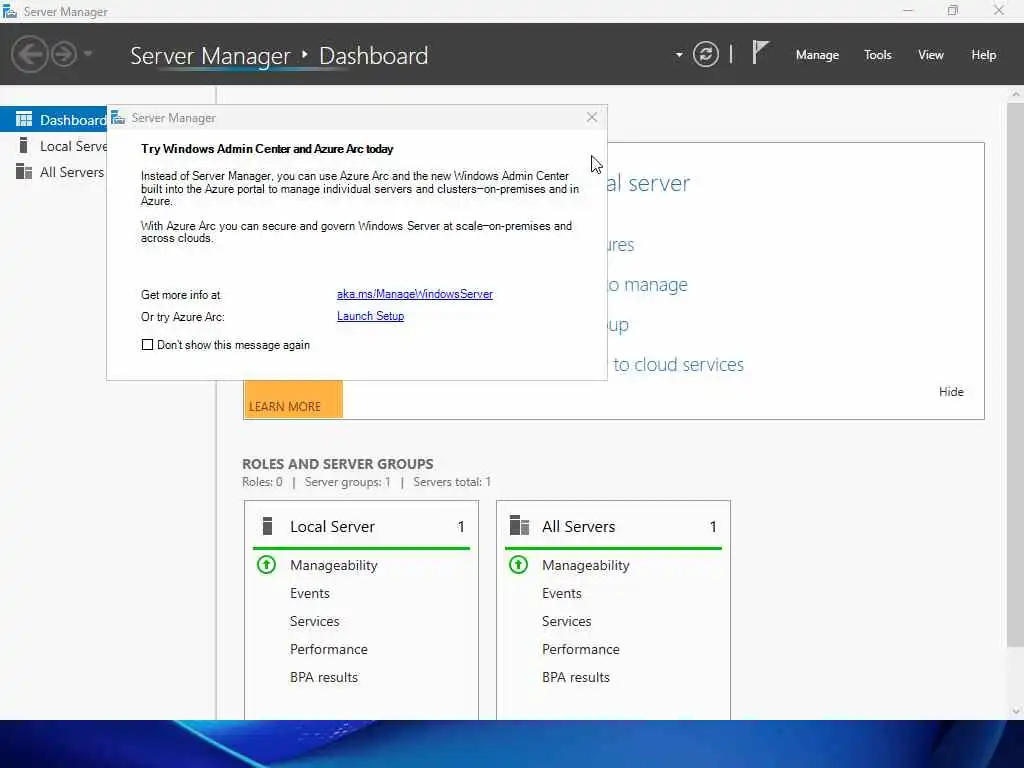Hide the welcome tile with Hide link
Screen dimensions: 1024x768
951,392
